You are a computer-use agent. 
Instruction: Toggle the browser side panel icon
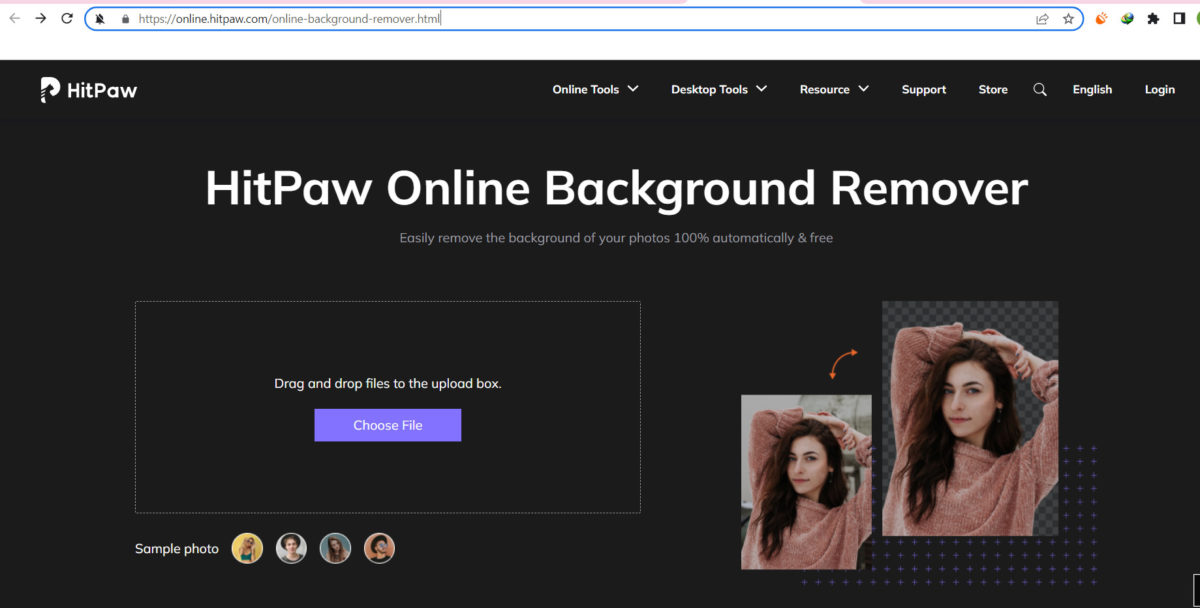tap(1179, 19)
